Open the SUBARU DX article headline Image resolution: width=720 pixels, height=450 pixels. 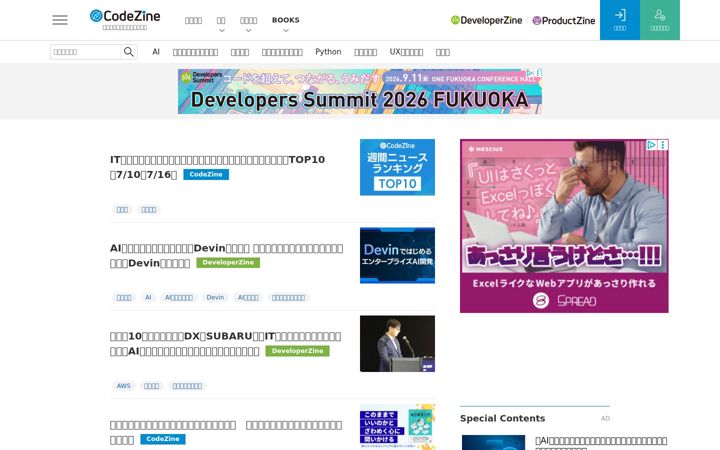pyautogui.click(x=225, y=343)
